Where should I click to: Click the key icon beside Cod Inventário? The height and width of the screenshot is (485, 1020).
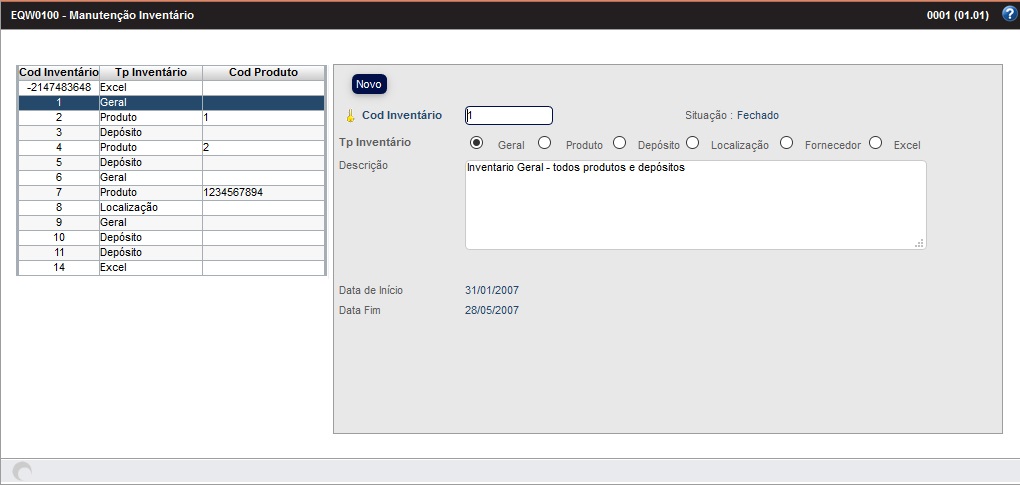[x=350, y=116]
